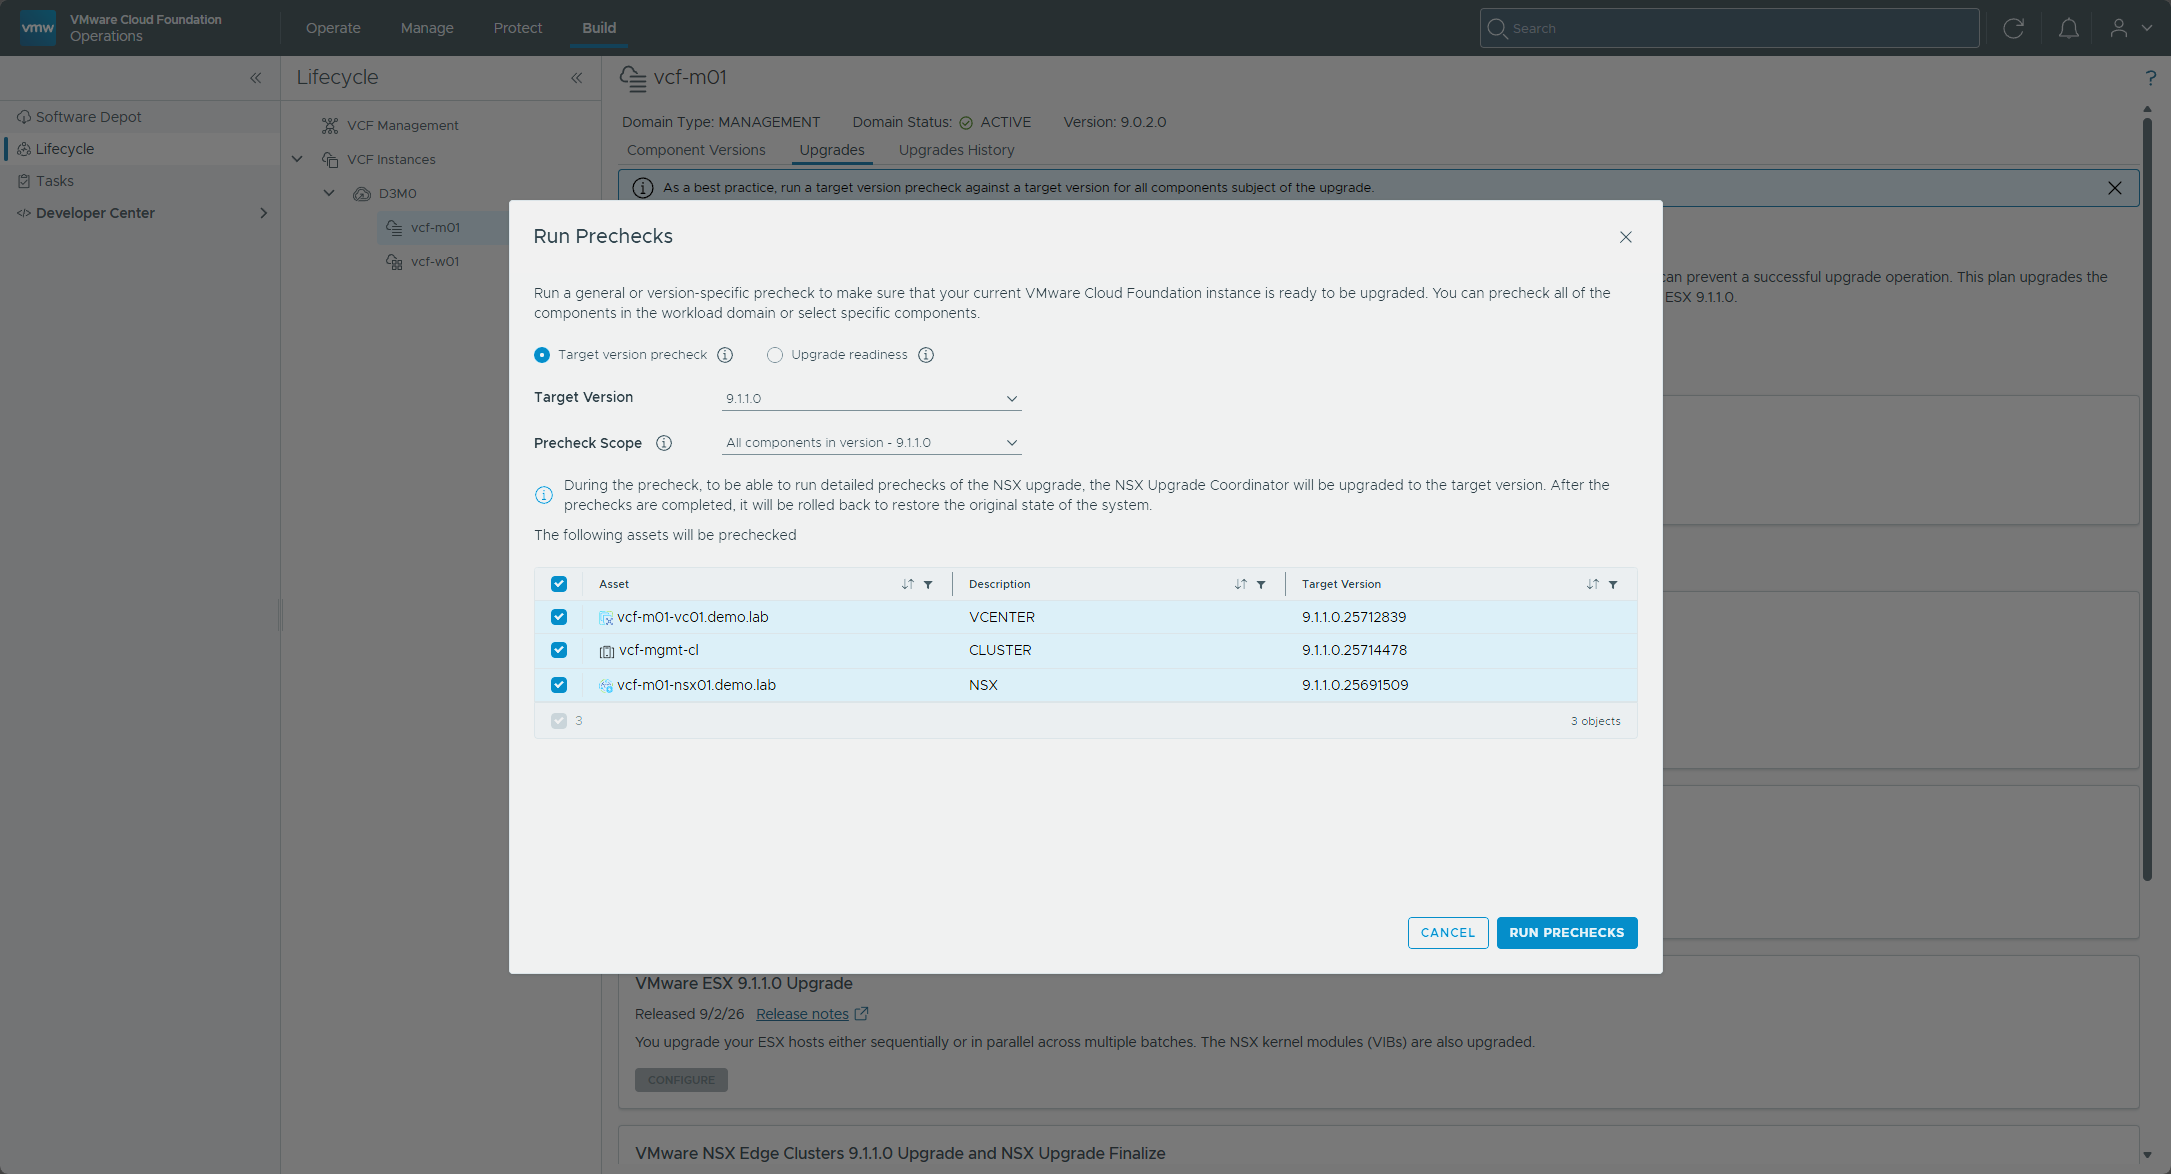Filter the Description column

click(x=1261, y=584)
